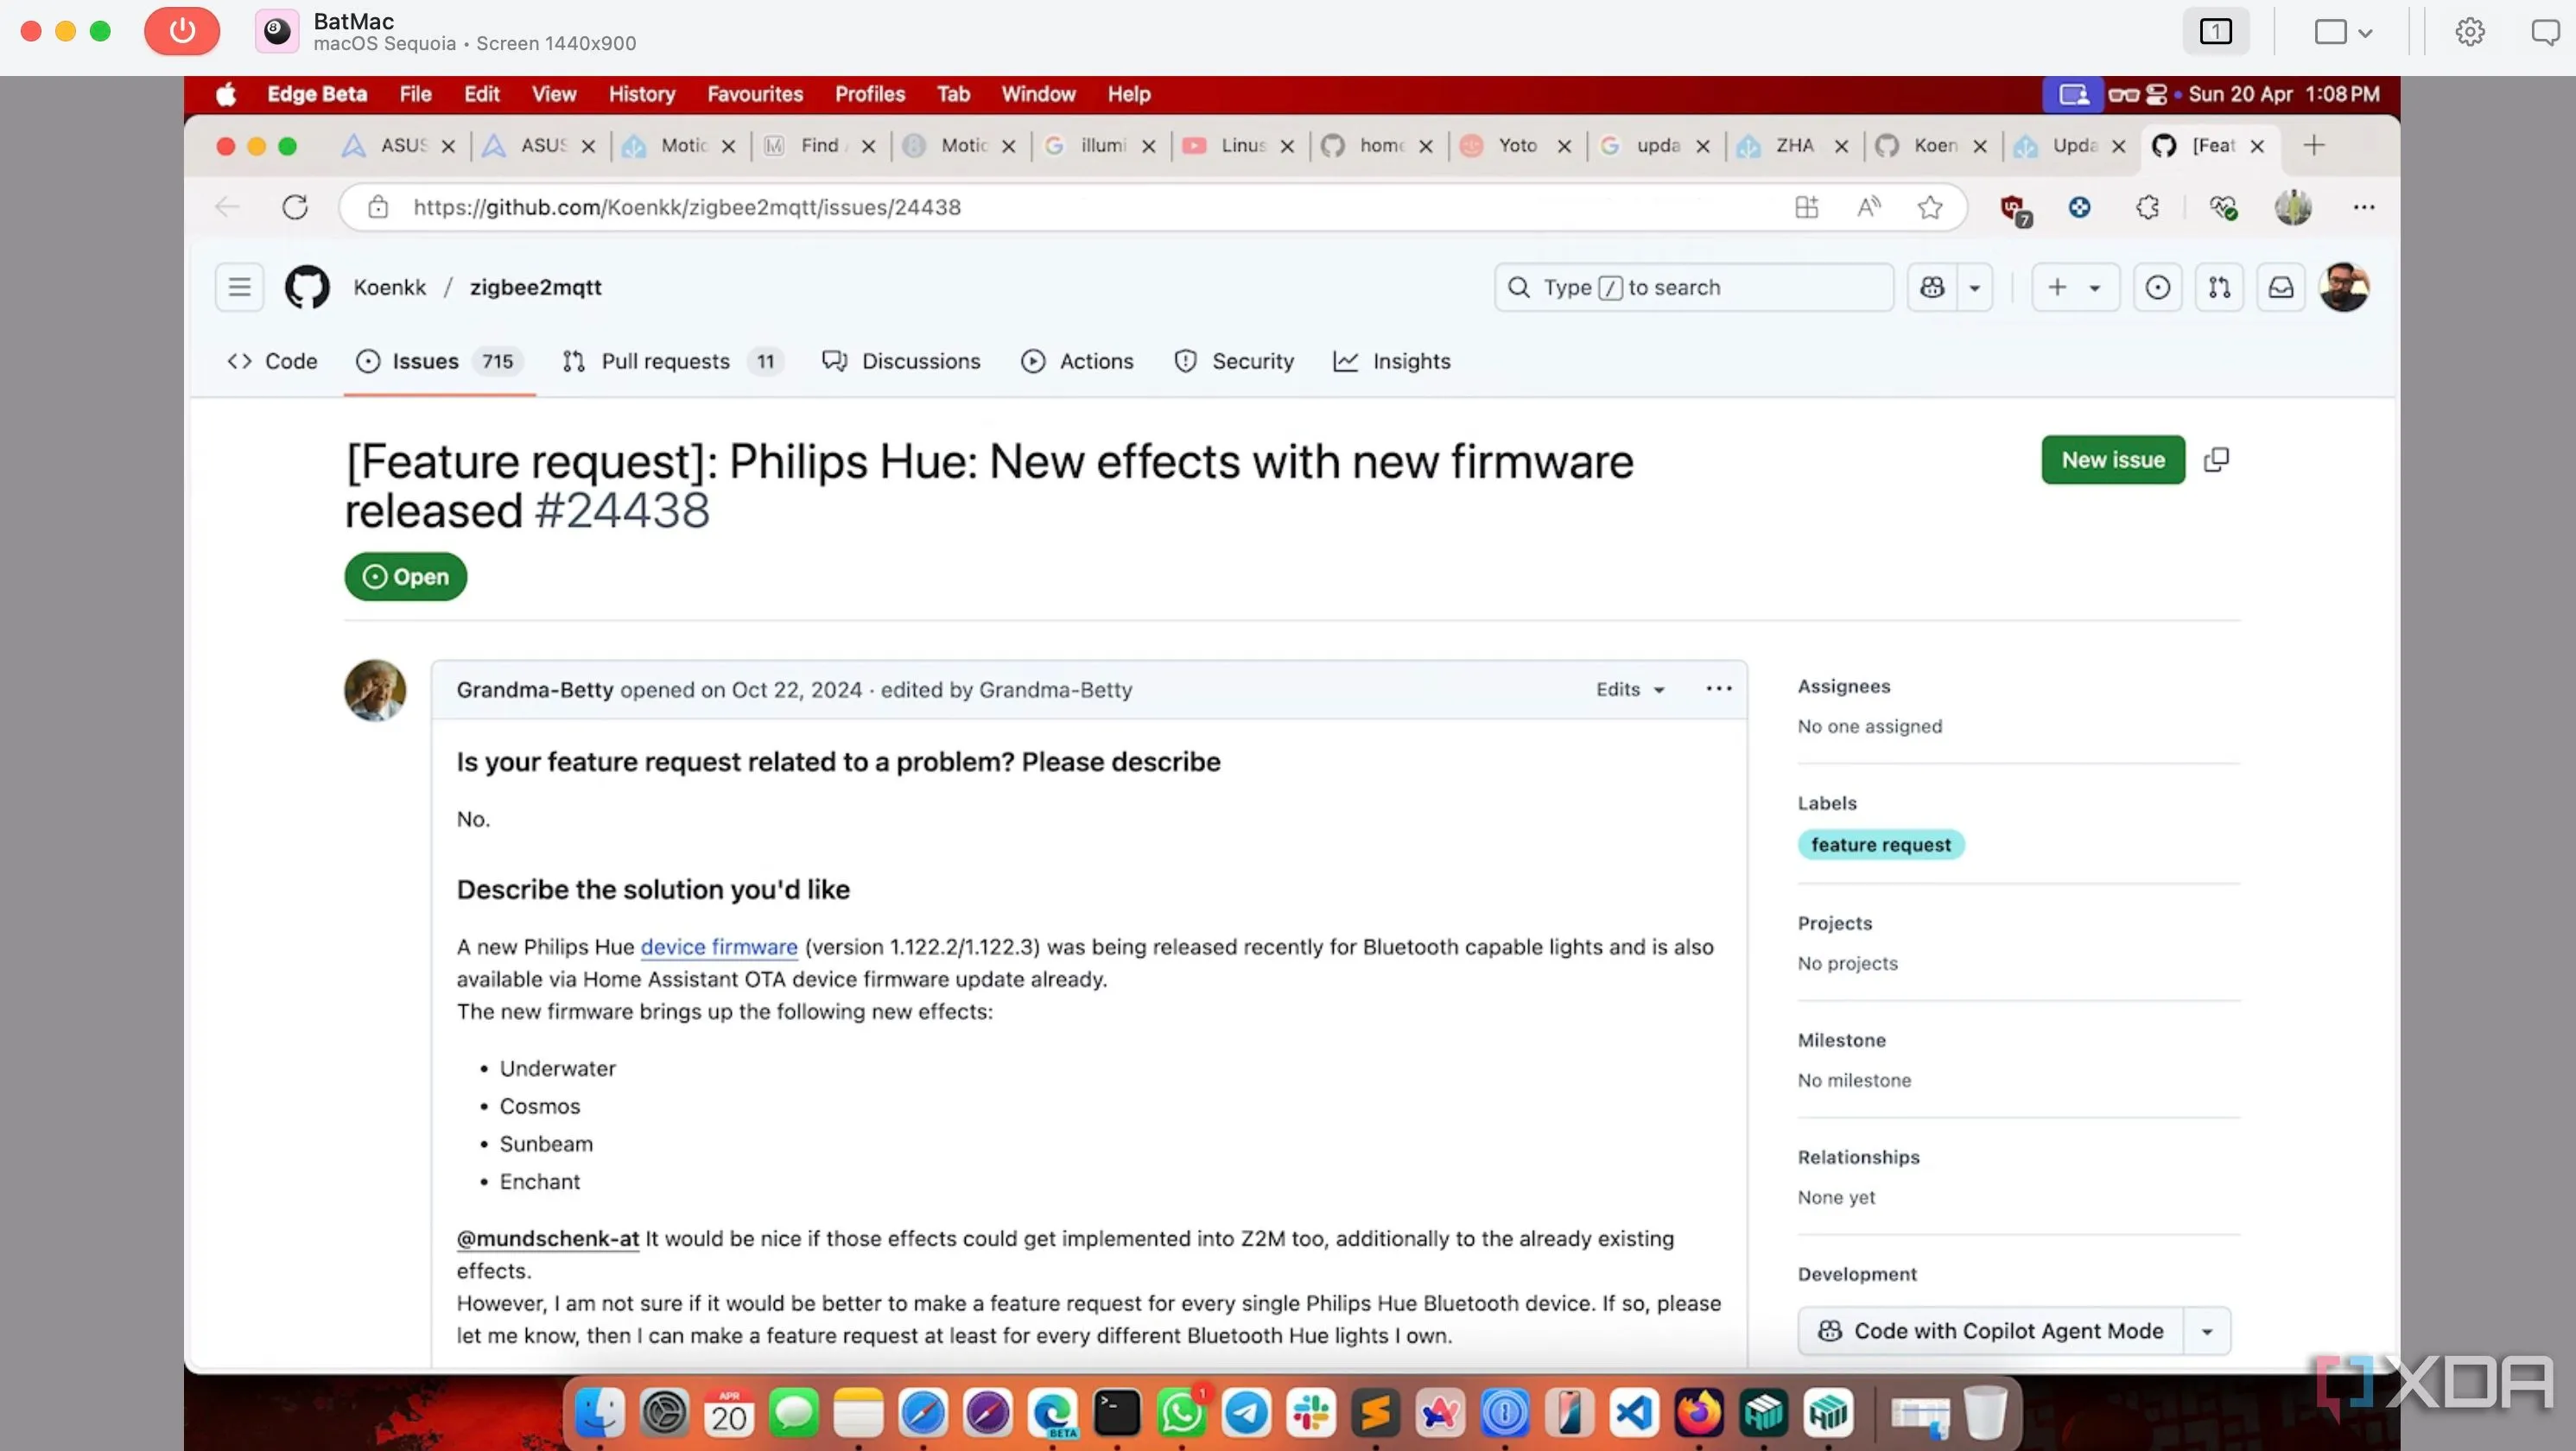Click the green New issue button
This screenshot has width=2576, height=1451.
tap(2113, 460)
